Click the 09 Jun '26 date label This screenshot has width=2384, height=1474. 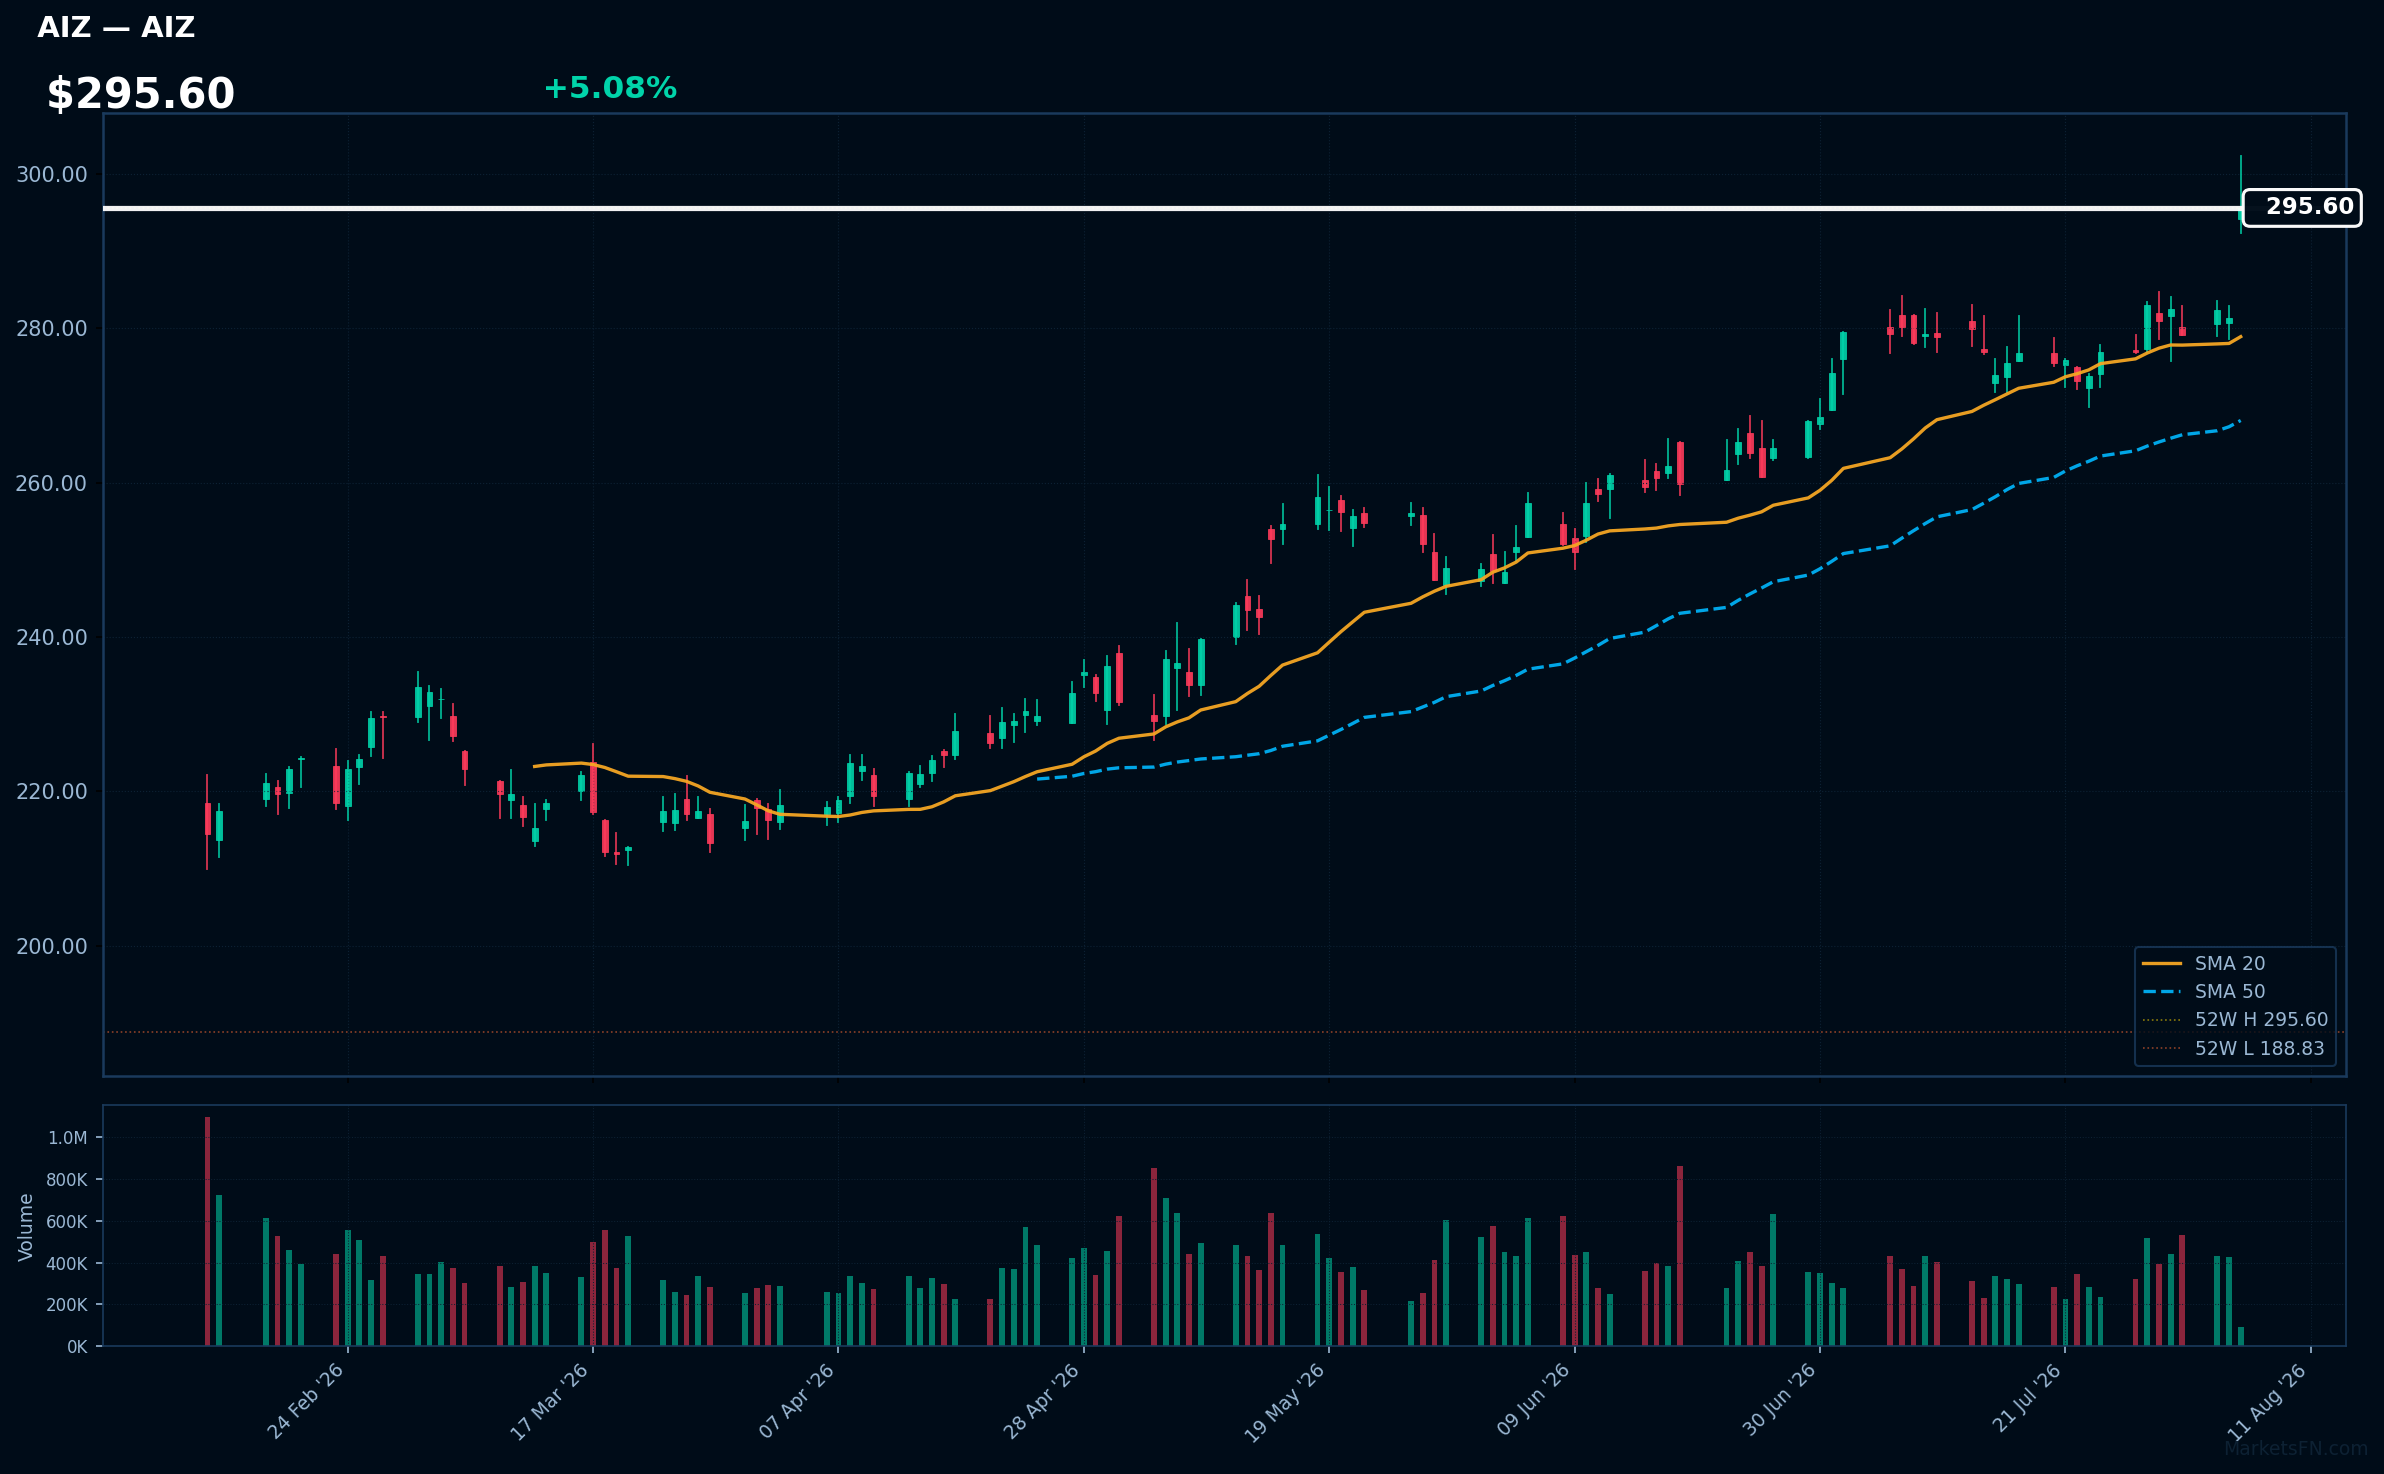1532,1401
